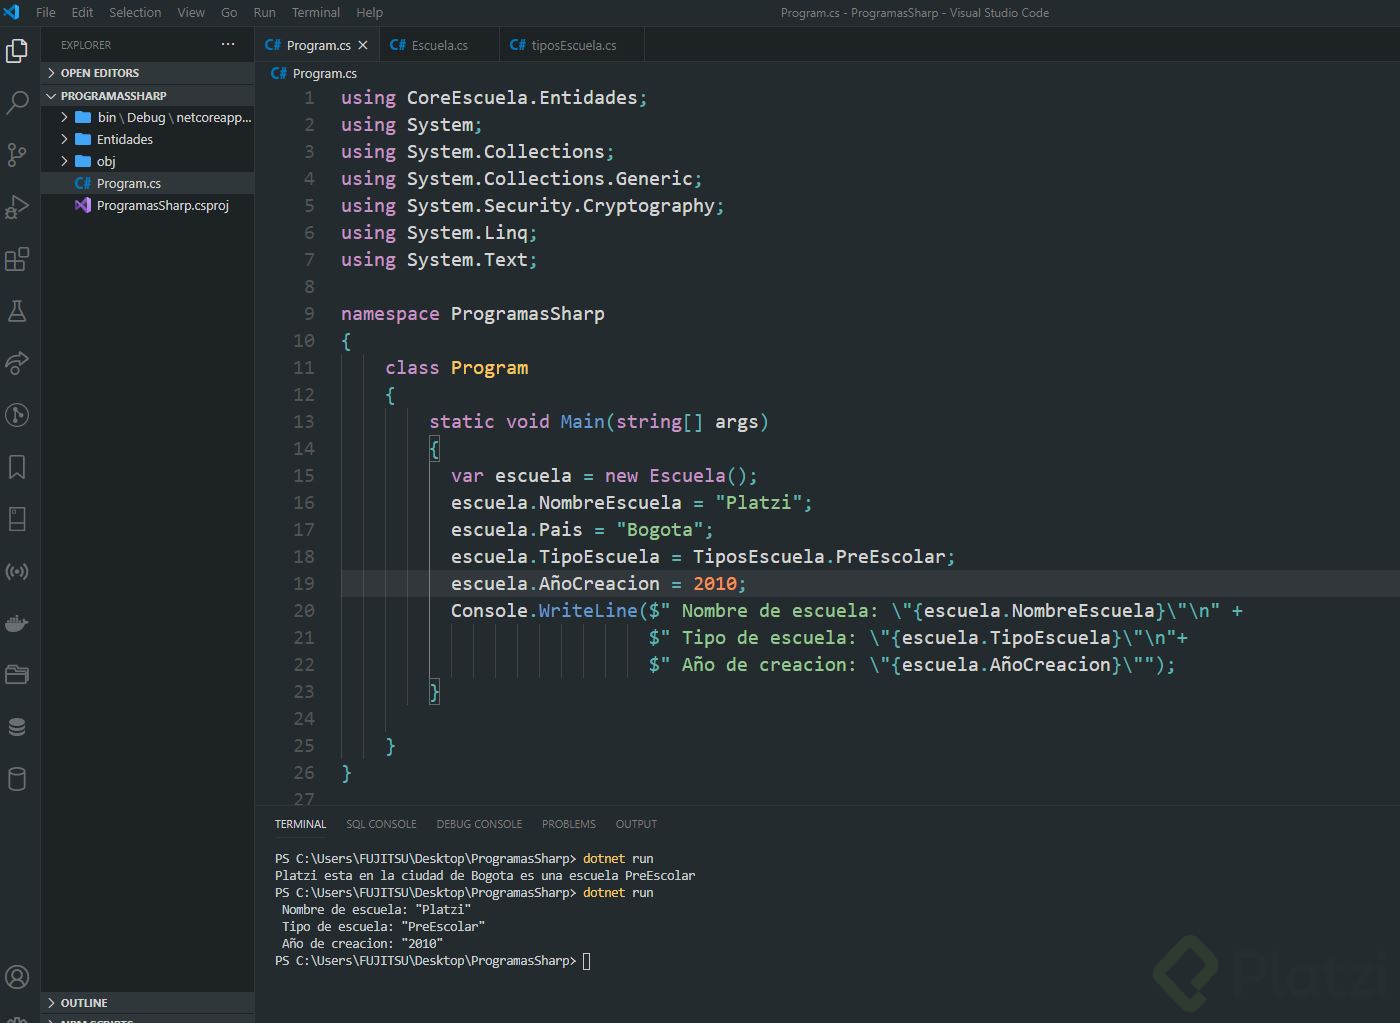The width and height of the screenshot is (1400, 1023).
Task: Click the terminal prompt input cursor
Action: click(x=587, y=961)
